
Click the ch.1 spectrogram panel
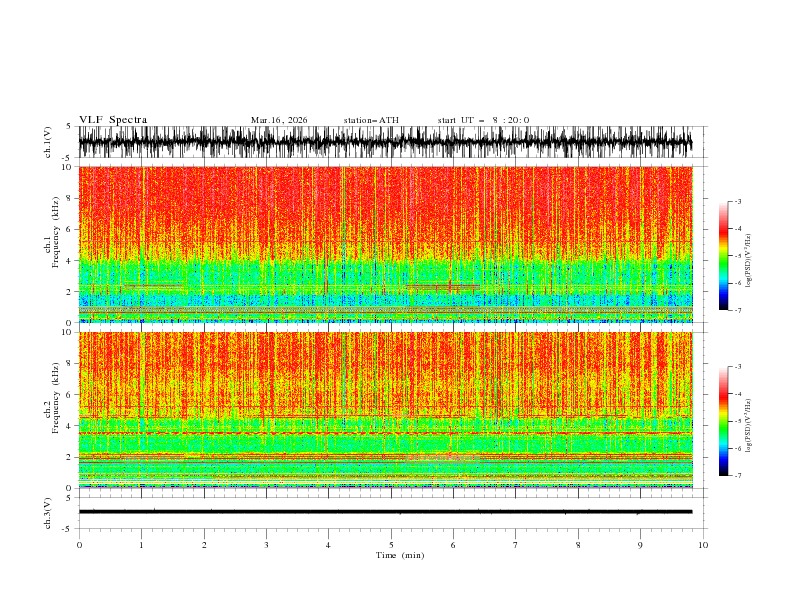385,244
